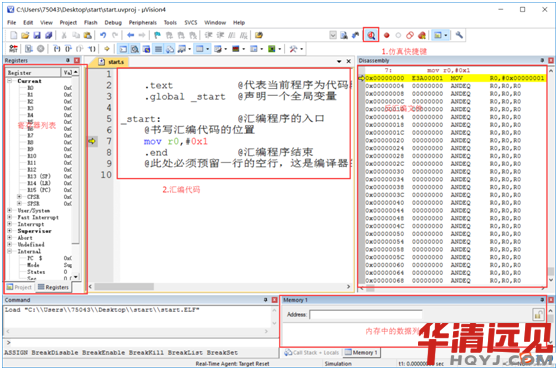Viewport: 558px width, 370px height.
Task: Open the Peripherals menu
Action: pyautogui.click(x=142, y=22)
